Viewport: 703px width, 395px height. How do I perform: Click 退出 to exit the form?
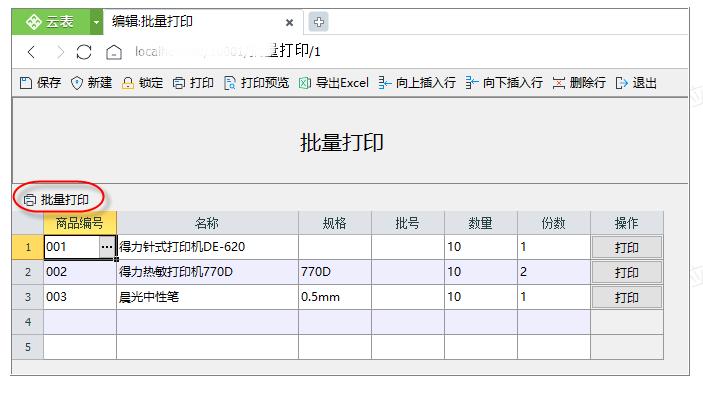(x=636, y=83)
